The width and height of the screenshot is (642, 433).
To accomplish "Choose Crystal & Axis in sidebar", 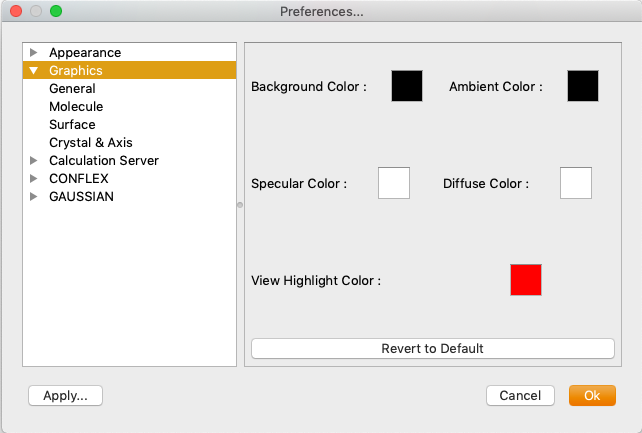I will (x=91, y=143).
